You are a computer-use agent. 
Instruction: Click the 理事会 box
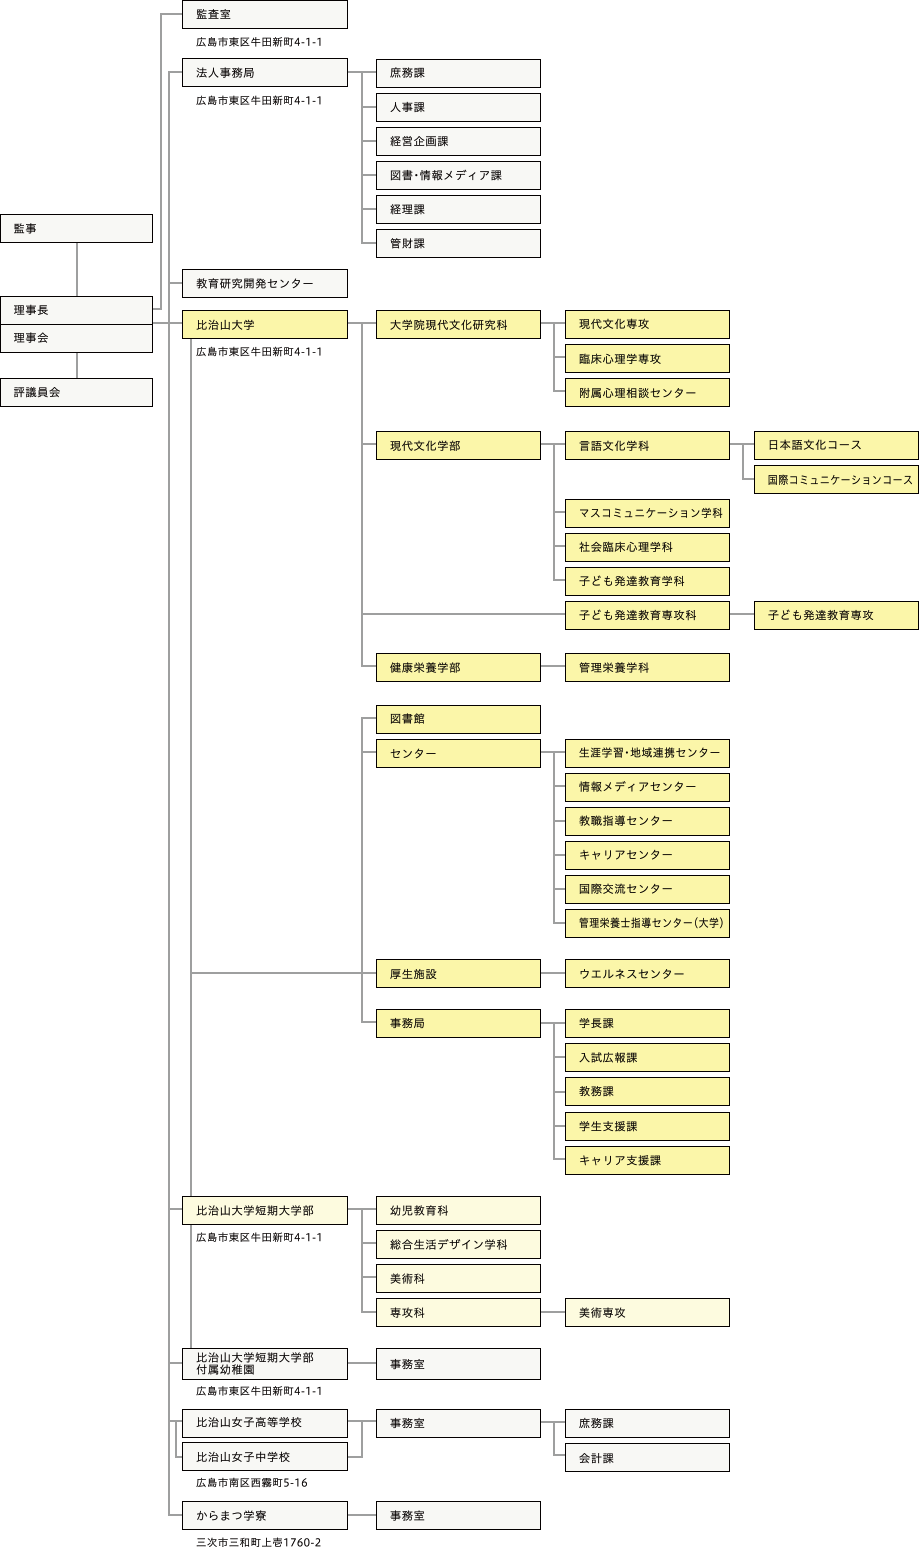77,338
